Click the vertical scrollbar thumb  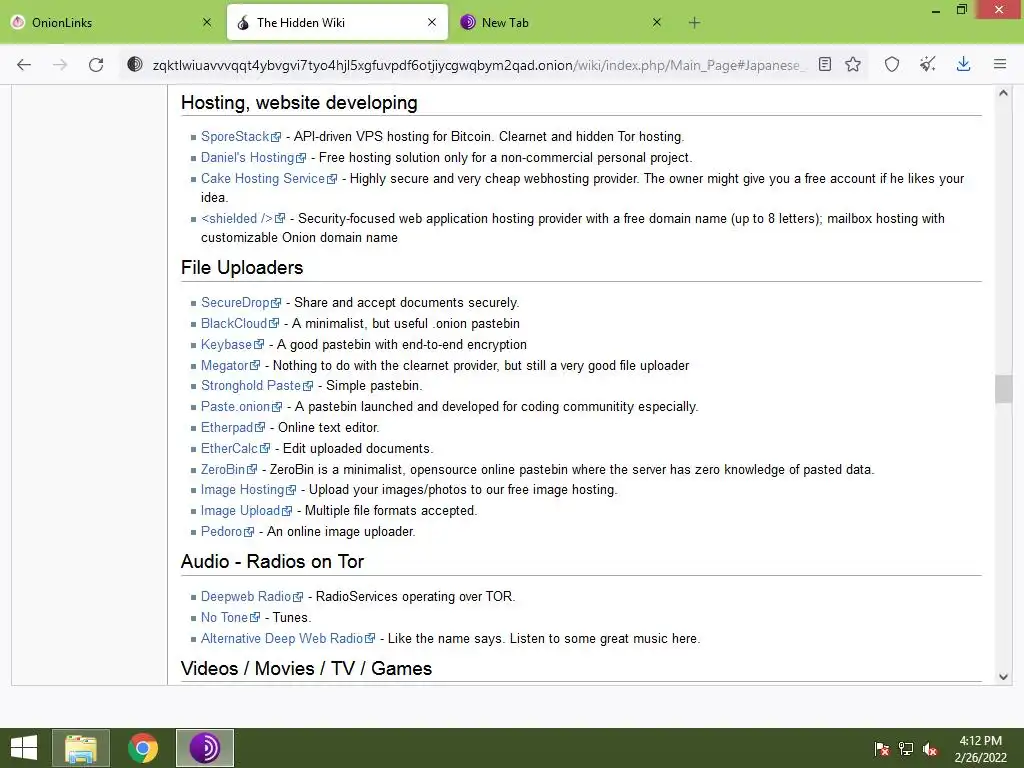pos(1003,390)
